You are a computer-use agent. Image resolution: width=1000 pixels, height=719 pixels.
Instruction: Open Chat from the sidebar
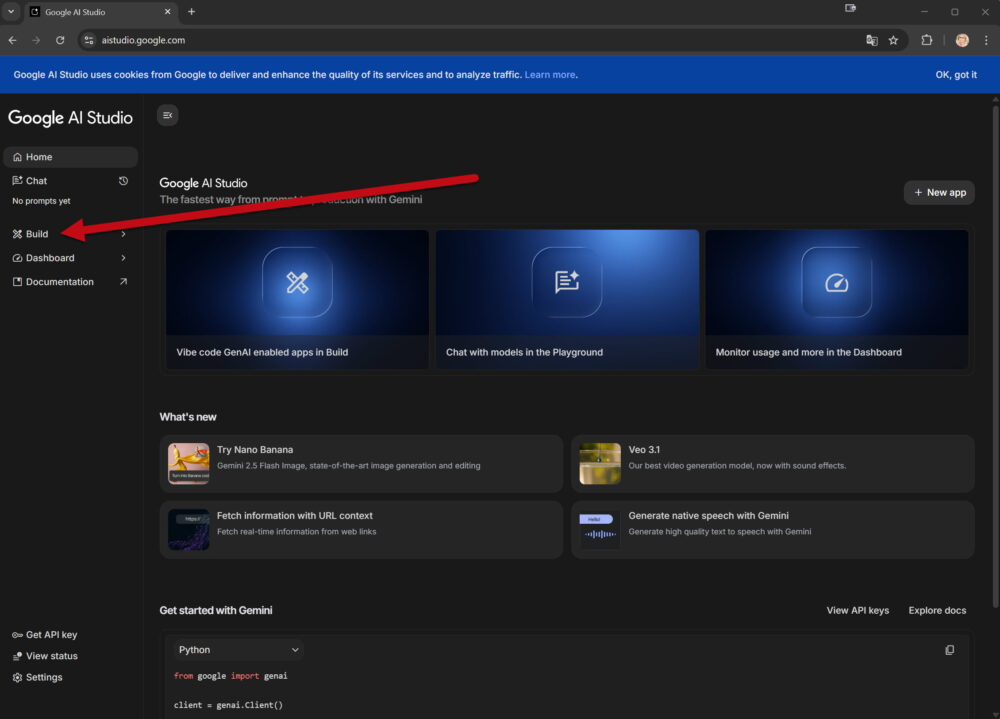pos(37,181)
